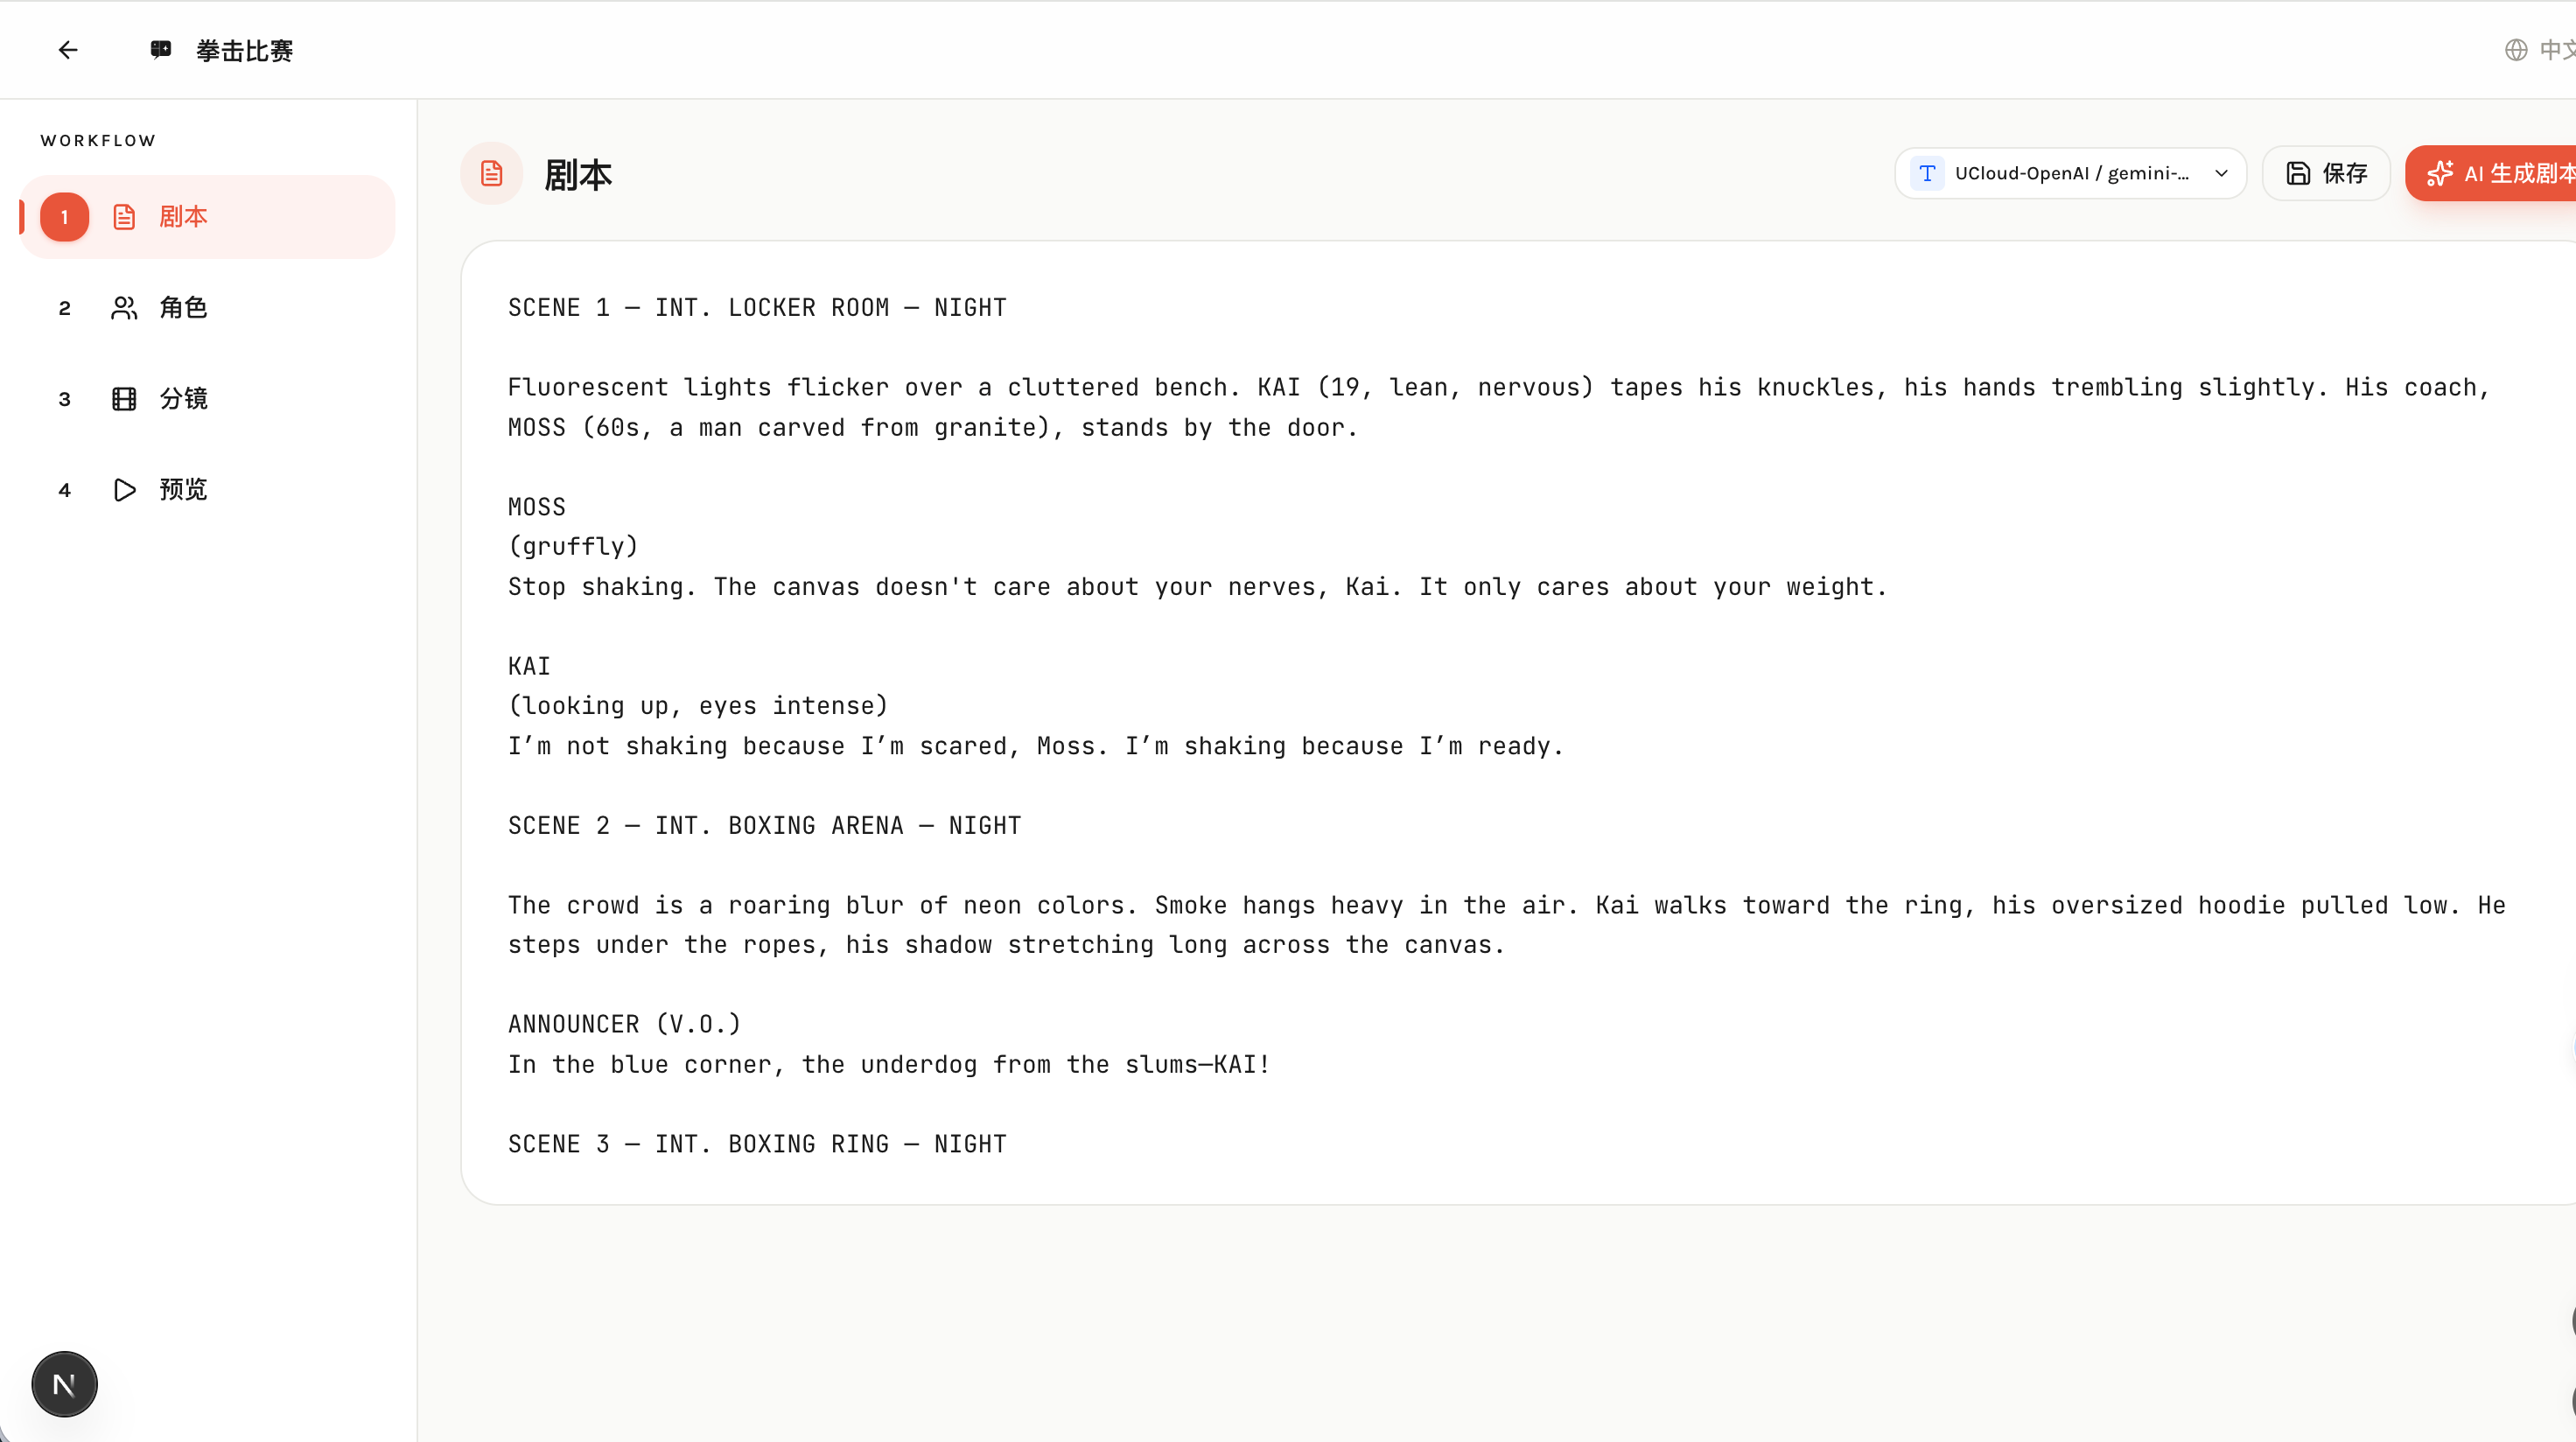
Task: Go back using the left arrow
Action: pyautogui.click(x=68, y=50)
